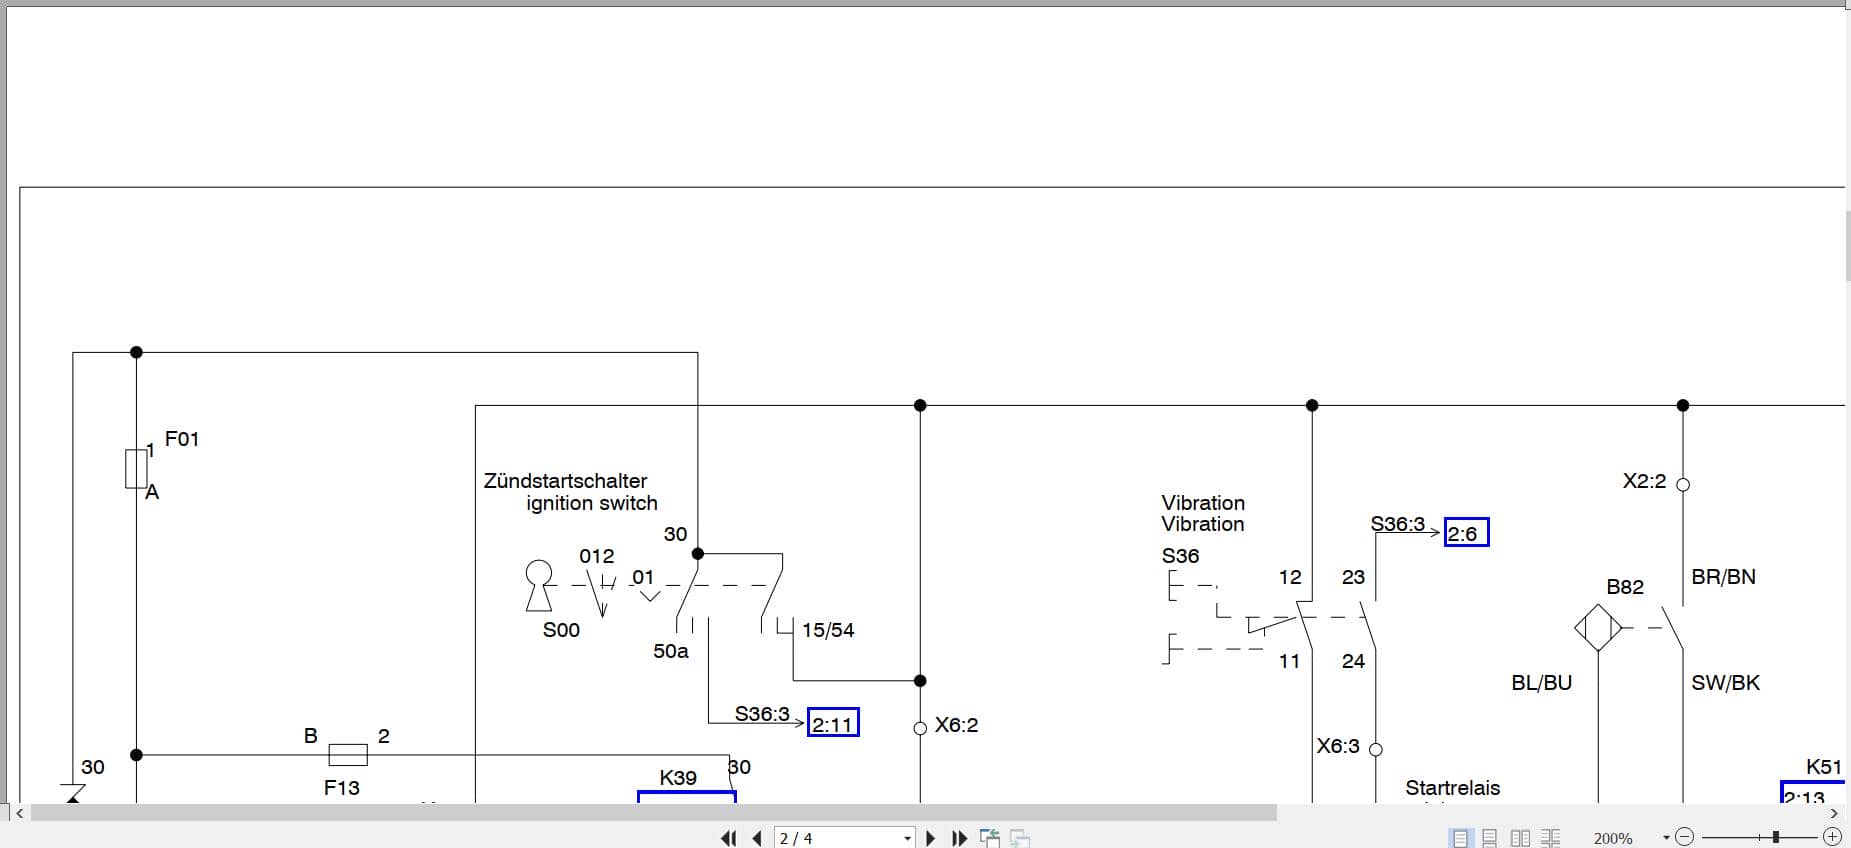Image resolution: width=1851 pixels, height=848 pixels.
Task: Select two-page continuous layout
Action: 1551,838
